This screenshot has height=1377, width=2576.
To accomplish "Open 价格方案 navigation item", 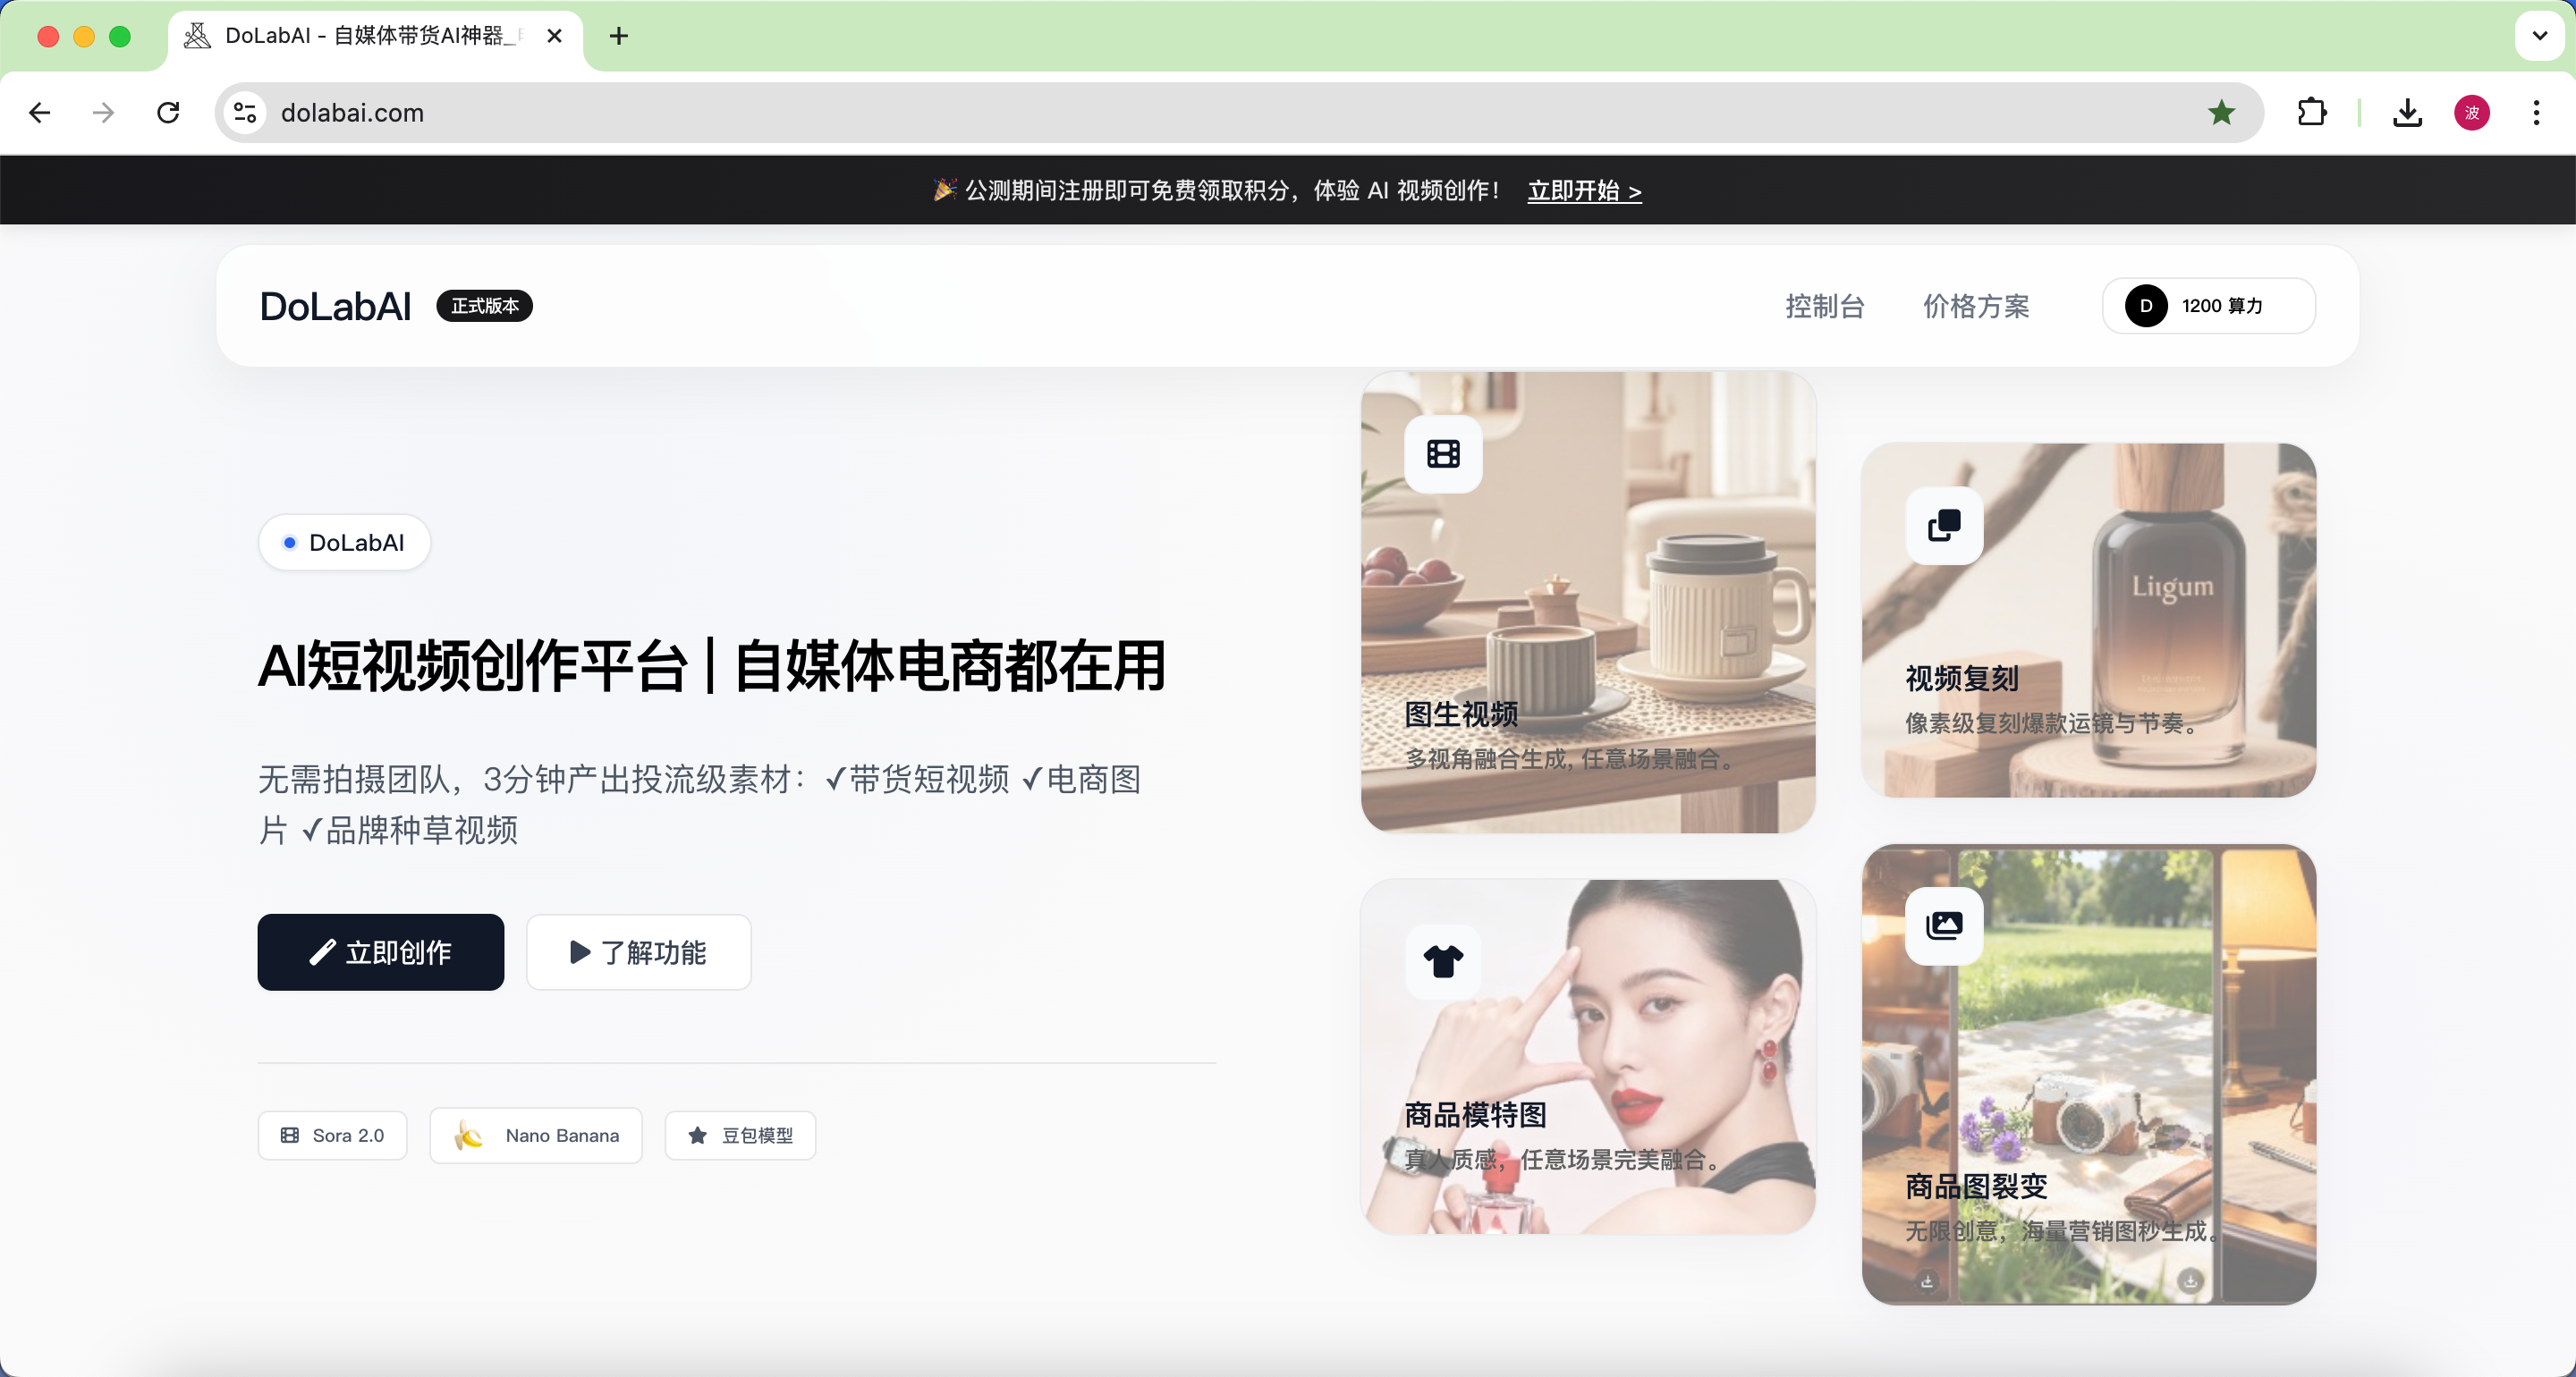I will (x=1976, y=306).
